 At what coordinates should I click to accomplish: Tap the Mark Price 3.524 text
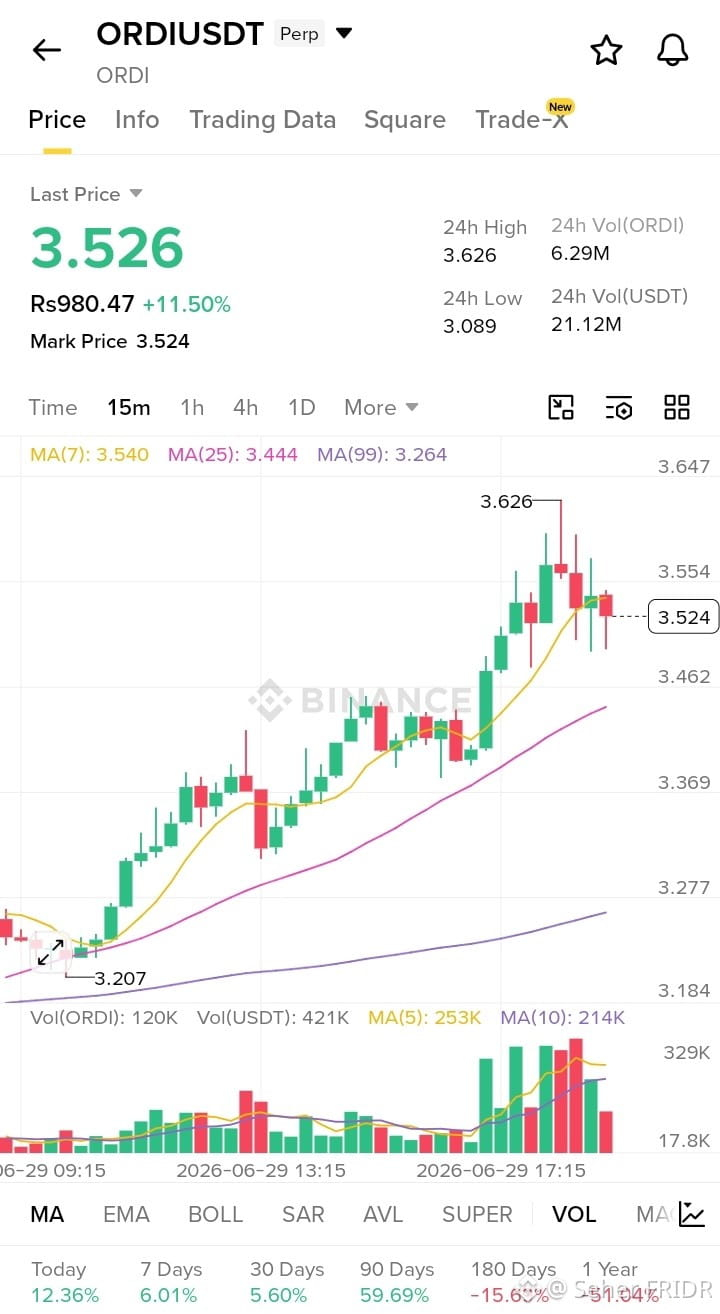110,341
